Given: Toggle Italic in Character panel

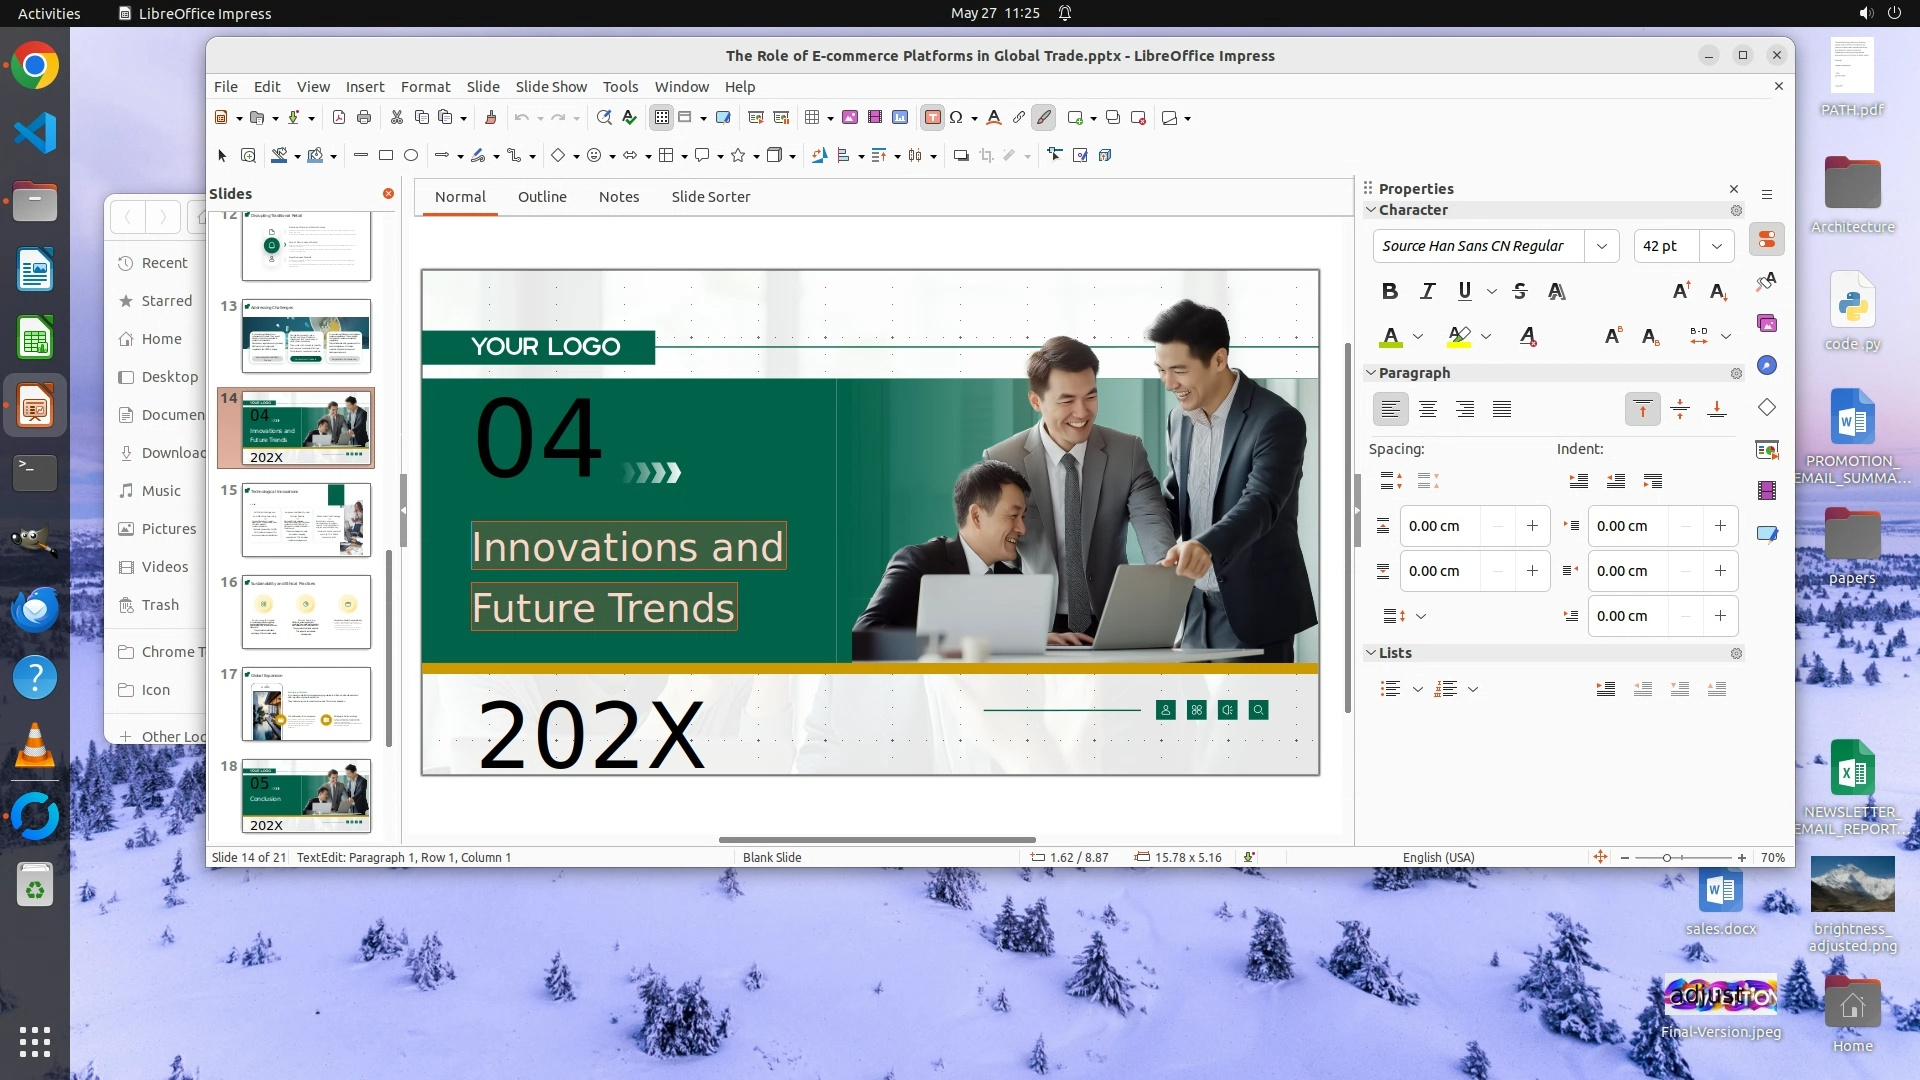Looking at the screenshot, I should (x=1427, y=291).
